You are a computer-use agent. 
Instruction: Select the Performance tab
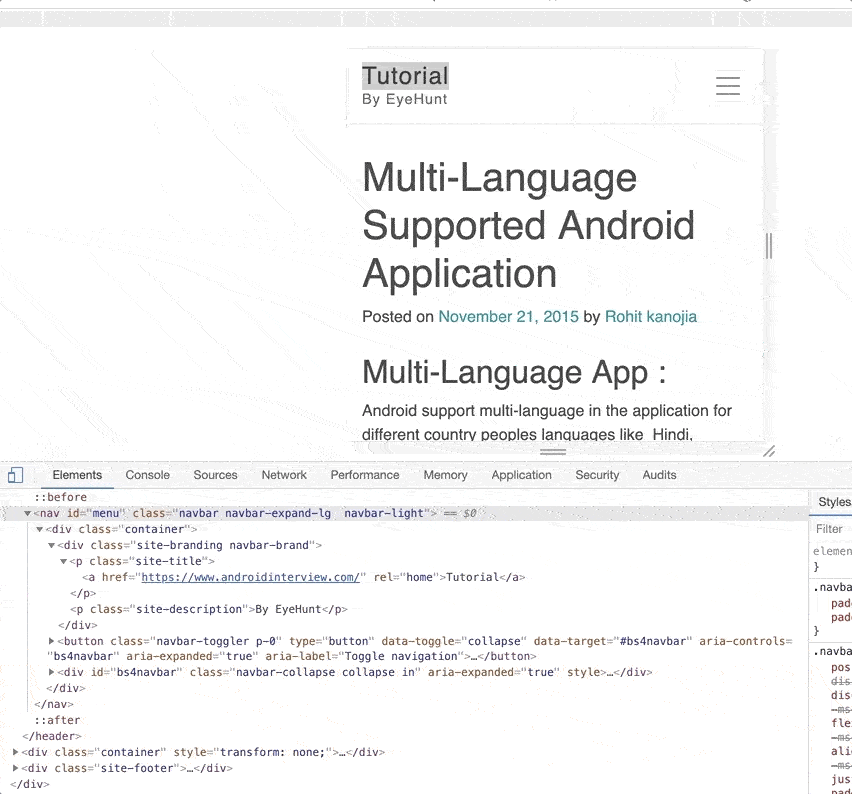[x=365, y=475]
